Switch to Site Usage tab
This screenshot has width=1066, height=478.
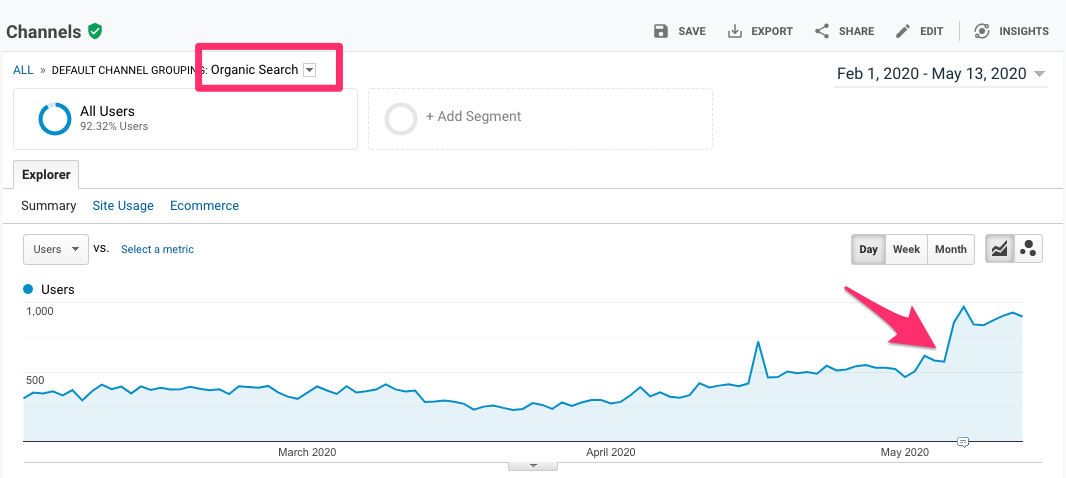pos(123,205)
